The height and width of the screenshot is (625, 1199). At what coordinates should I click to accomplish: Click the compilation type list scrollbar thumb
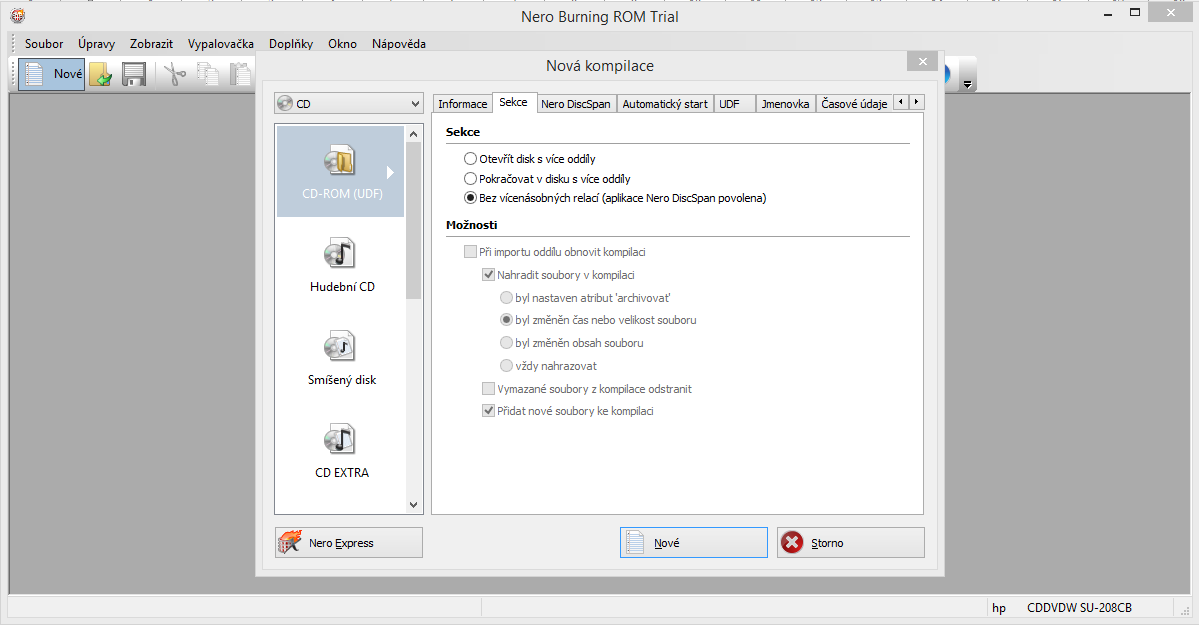[x=414, y=220]
